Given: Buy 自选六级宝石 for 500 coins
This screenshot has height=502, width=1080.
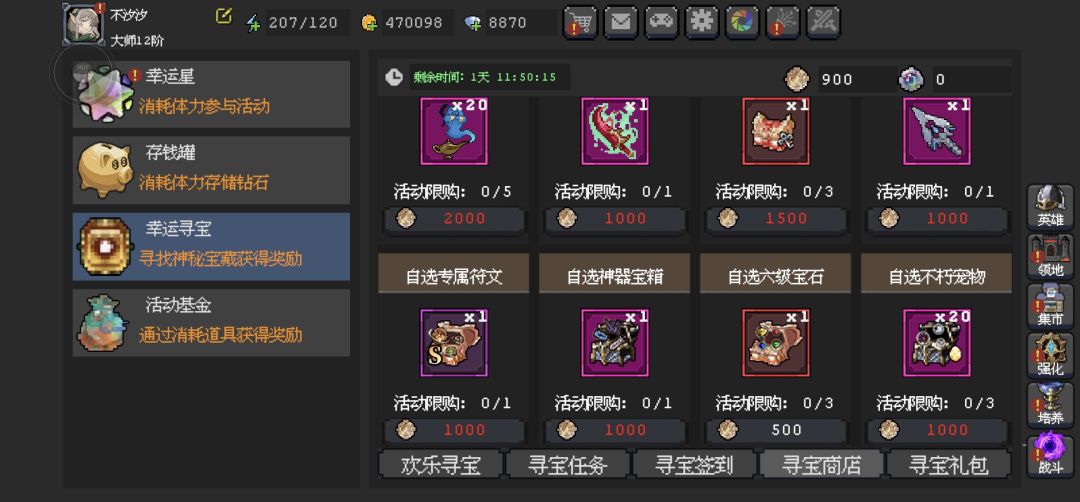Looking at the screenshot, I should [776, 430].
